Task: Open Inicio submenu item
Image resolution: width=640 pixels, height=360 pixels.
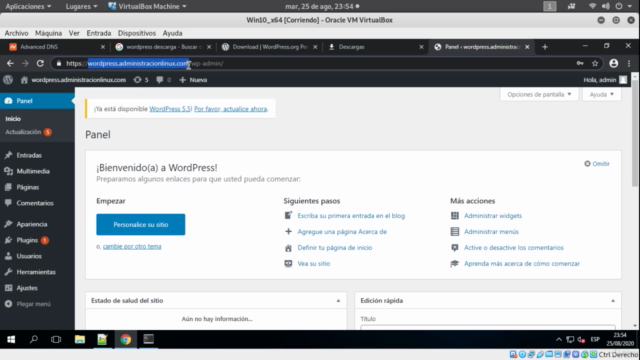Action: click(x=13, y=119)
